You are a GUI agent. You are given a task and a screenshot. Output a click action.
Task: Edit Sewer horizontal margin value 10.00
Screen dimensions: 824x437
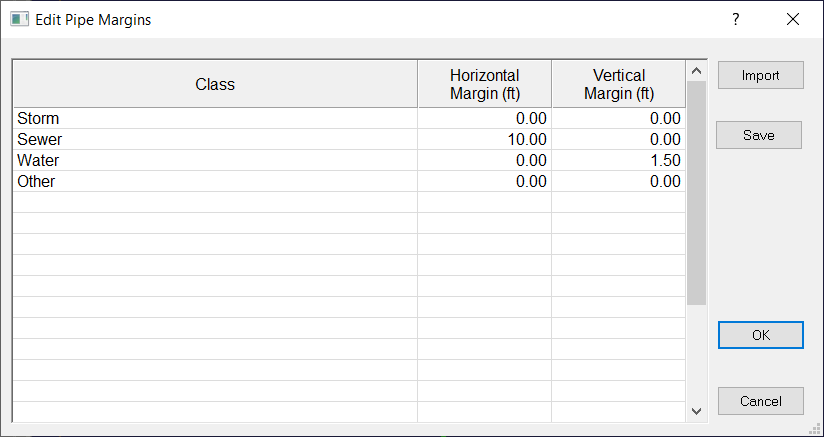point(484,140)
